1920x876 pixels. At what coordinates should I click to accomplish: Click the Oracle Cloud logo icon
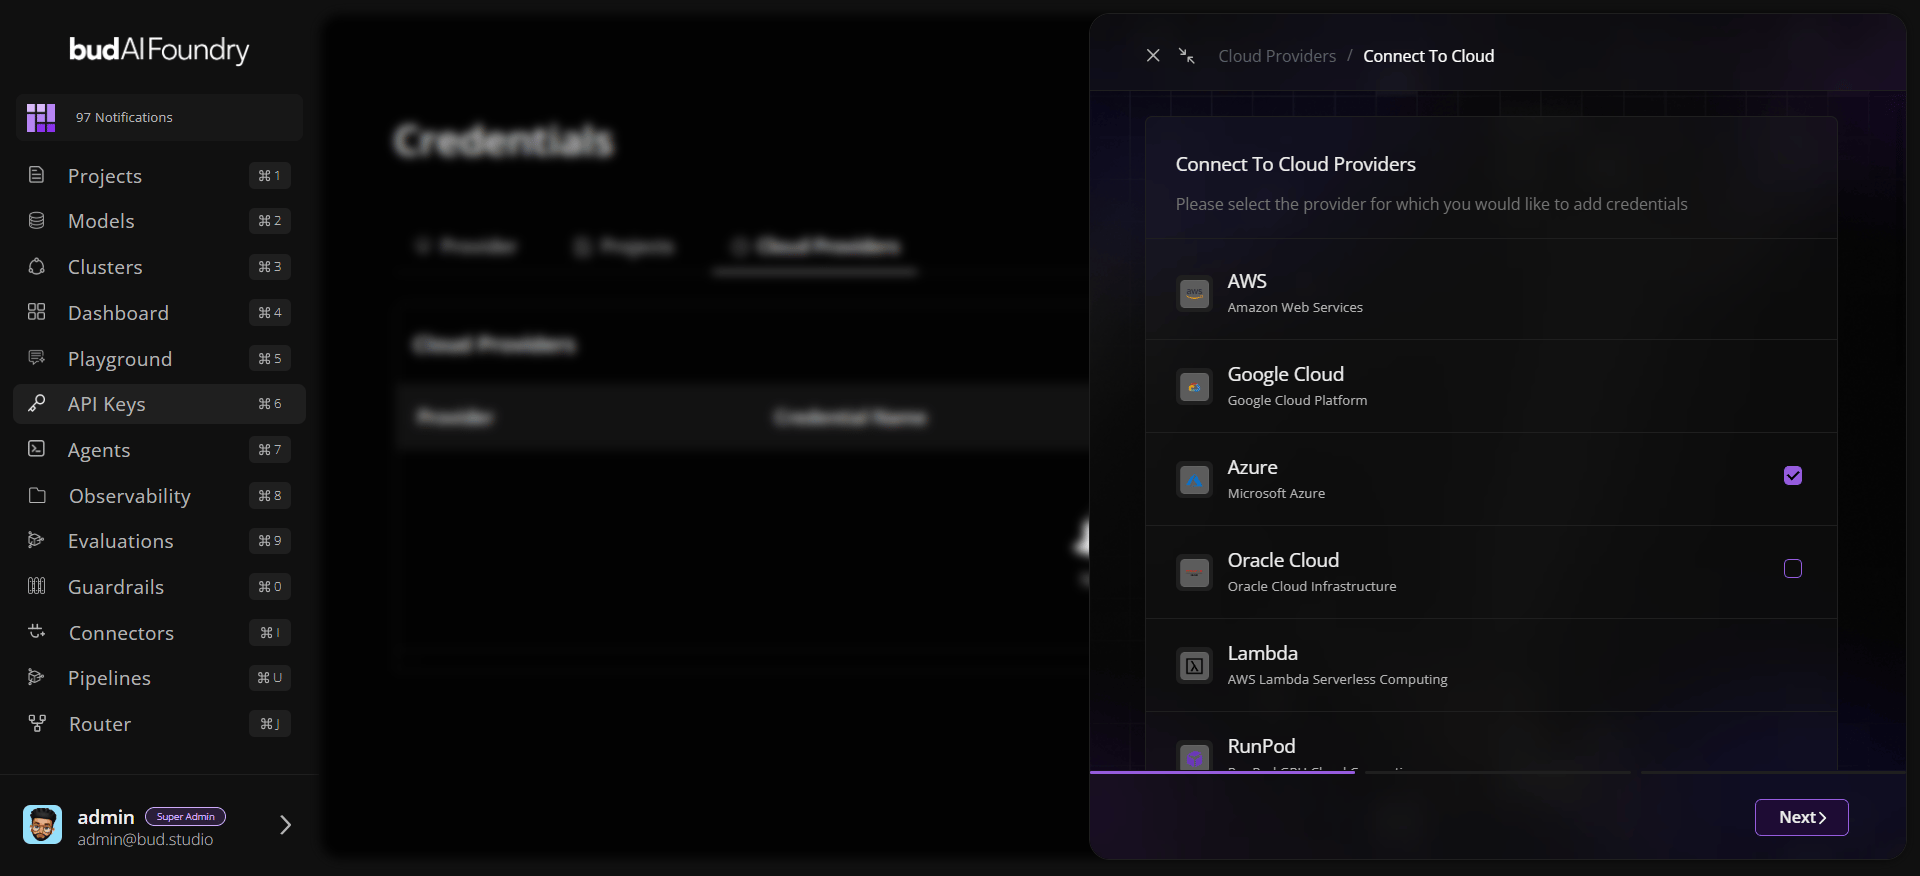[x=1195, y=573]
